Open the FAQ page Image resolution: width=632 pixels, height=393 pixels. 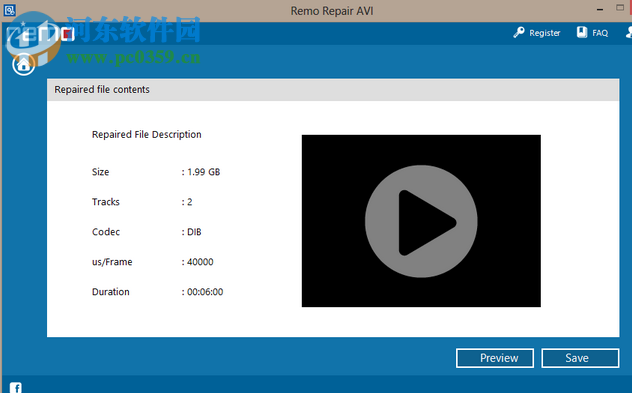pos(592,33)
